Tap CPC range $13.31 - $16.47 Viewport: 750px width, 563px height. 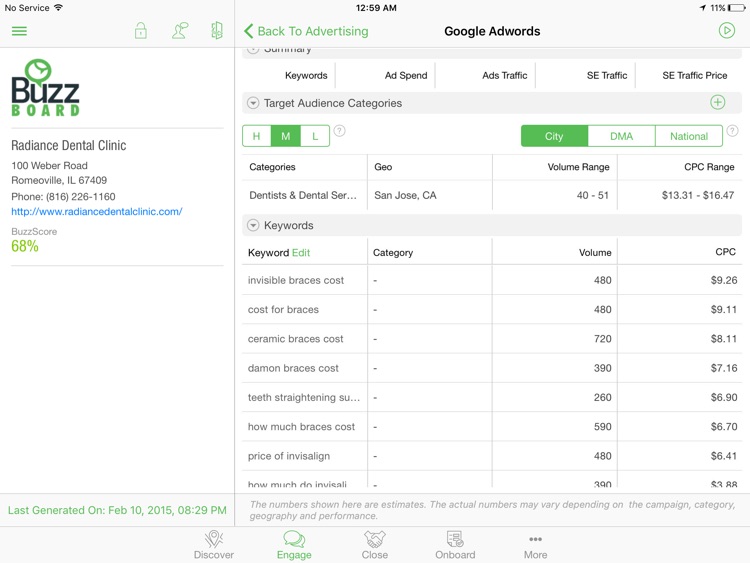pyautogui.click(x=698, y=195)
